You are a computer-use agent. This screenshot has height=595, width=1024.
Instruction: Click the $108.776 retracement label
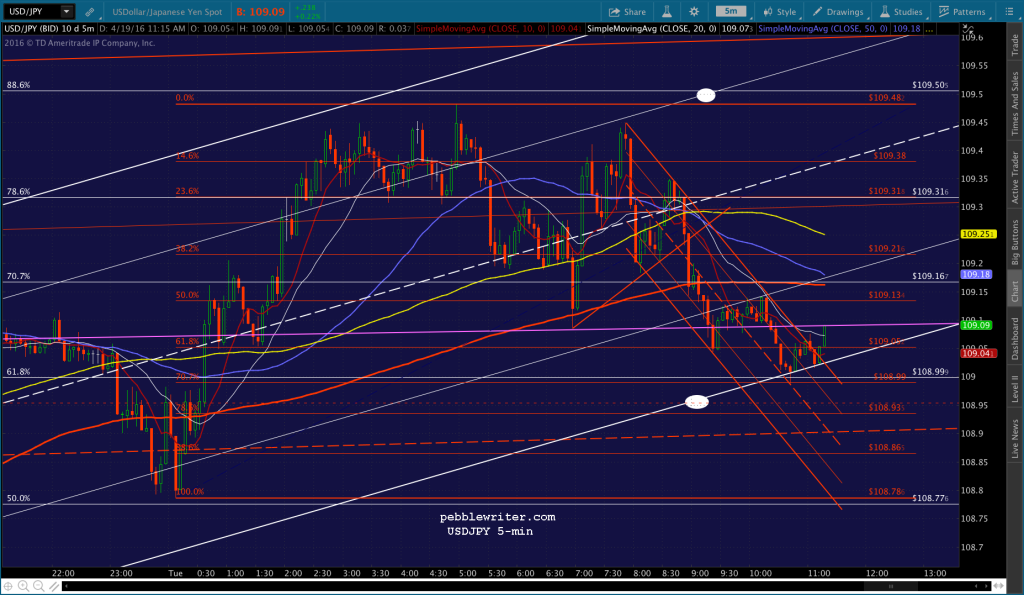tap(930, 498)
